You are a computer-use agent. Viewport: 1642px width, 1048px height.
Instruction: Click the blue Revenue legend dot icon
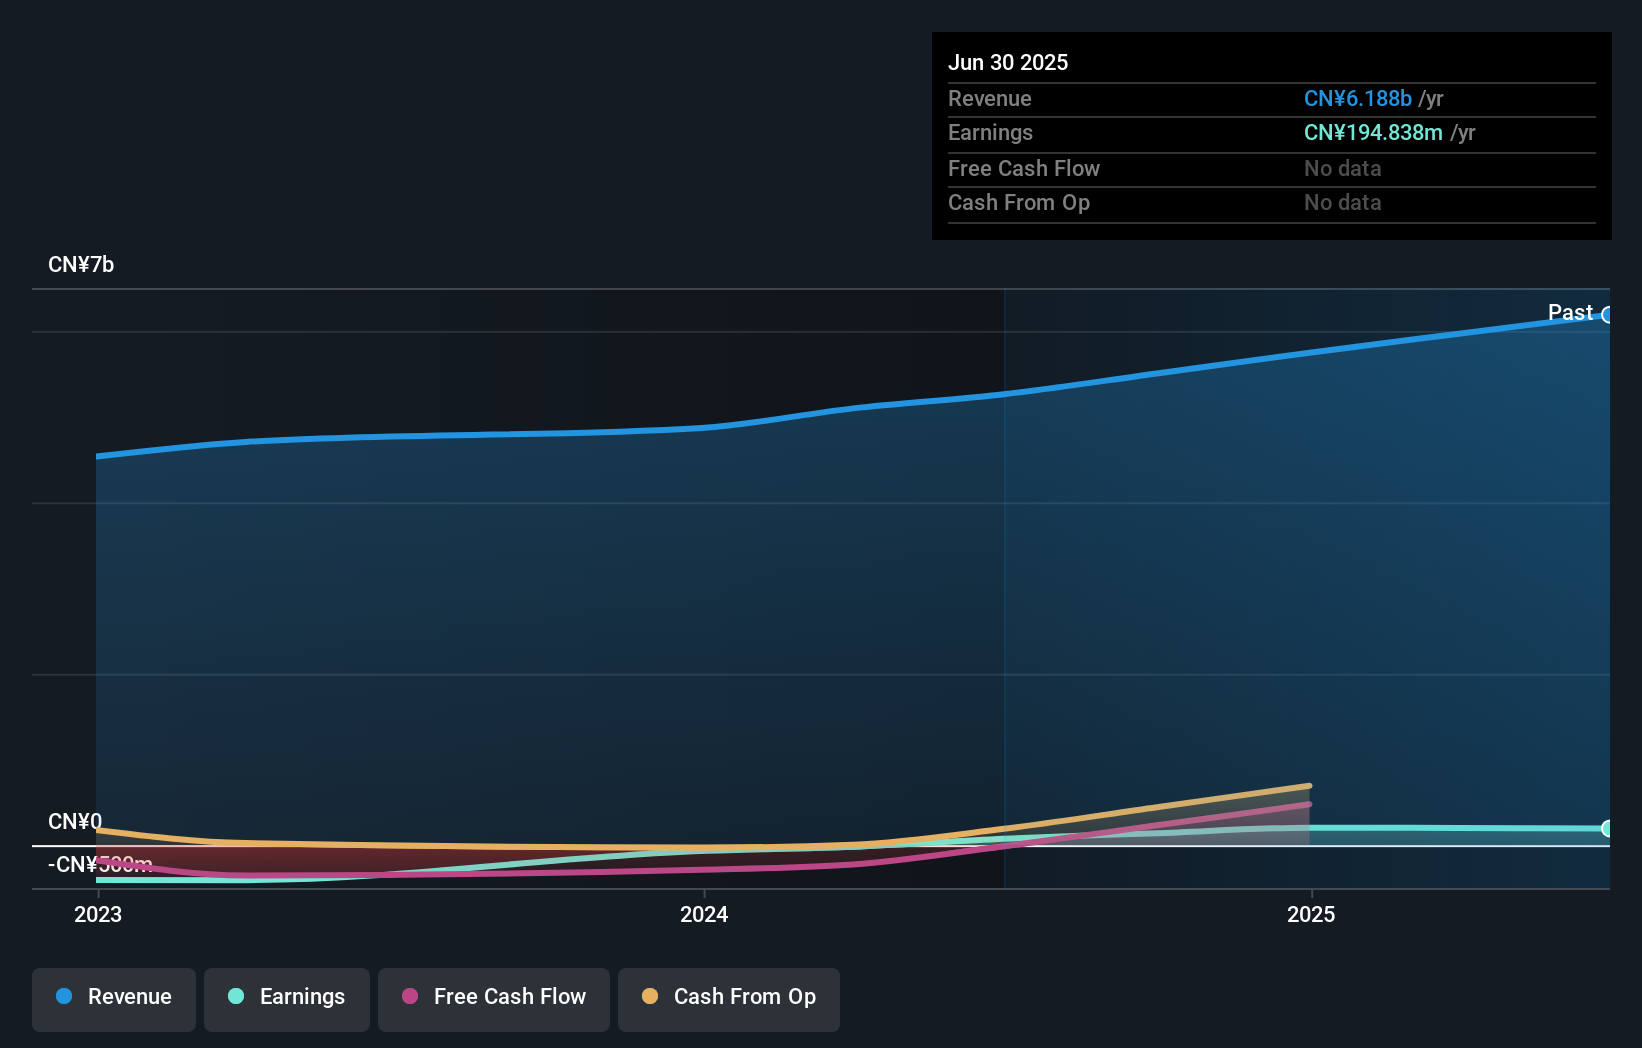(62, 997)
